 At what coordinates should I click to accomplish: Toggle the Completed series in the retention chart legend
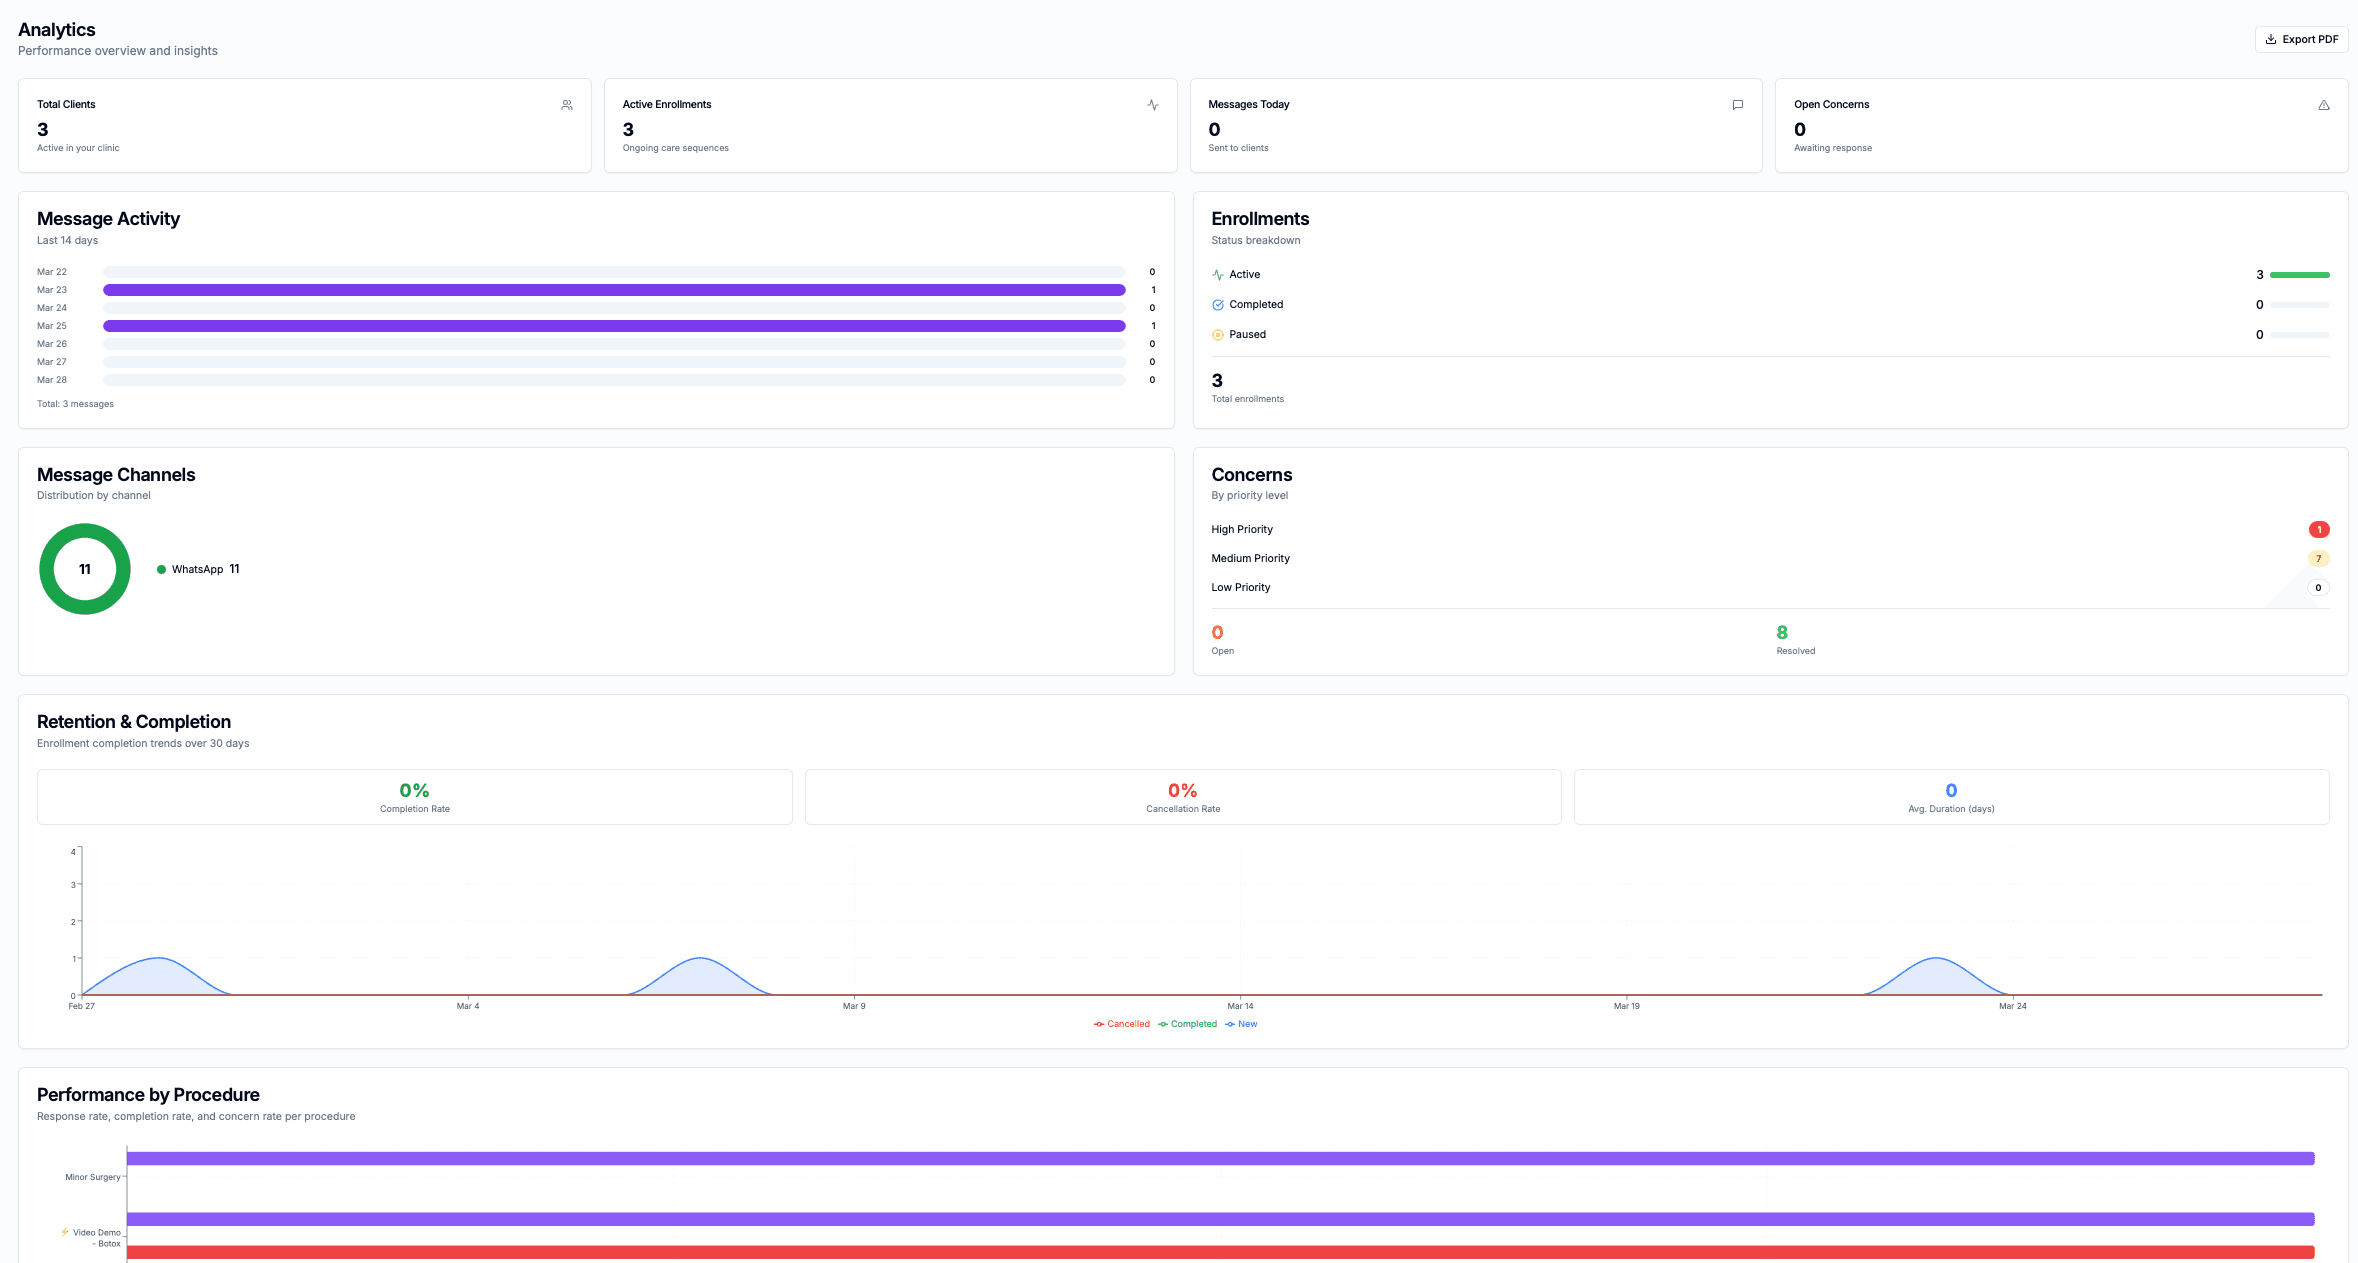point(1188,1024)
